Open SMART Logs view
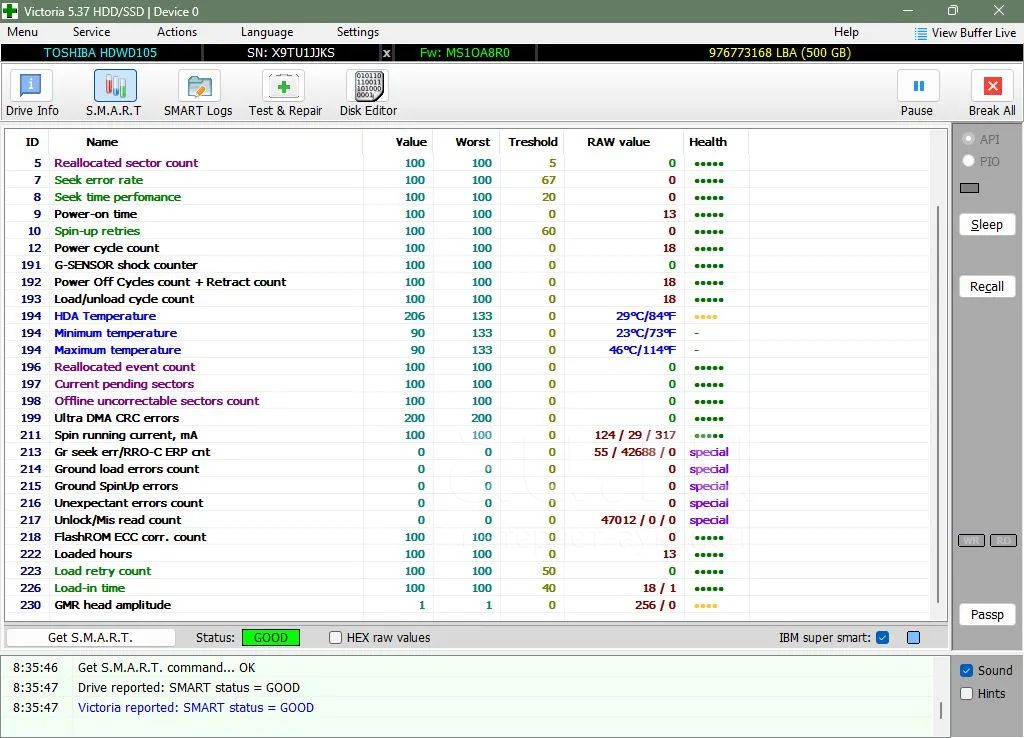The width and height of the screenshot is (1024, 738). point(198,93)
